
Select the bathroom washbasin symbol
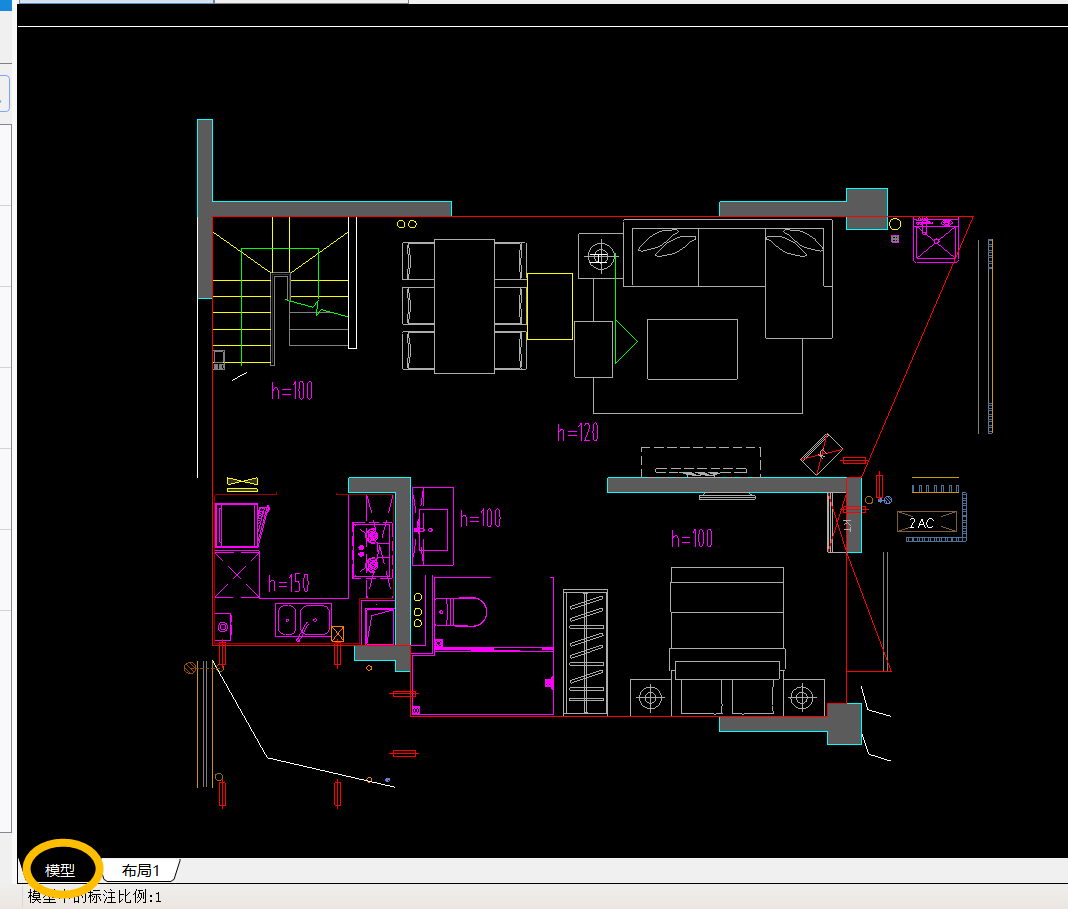pos(433,526)
